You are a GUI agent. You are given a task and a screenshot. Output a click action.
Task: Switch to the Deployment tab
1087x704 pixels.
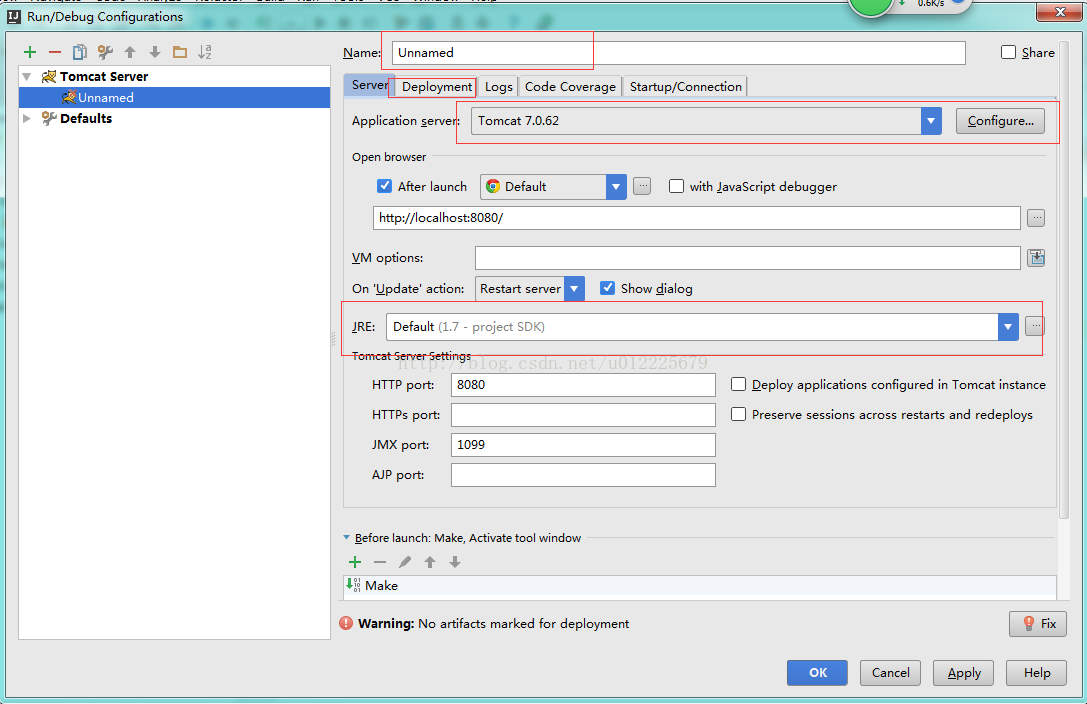(x=437, y=87)
